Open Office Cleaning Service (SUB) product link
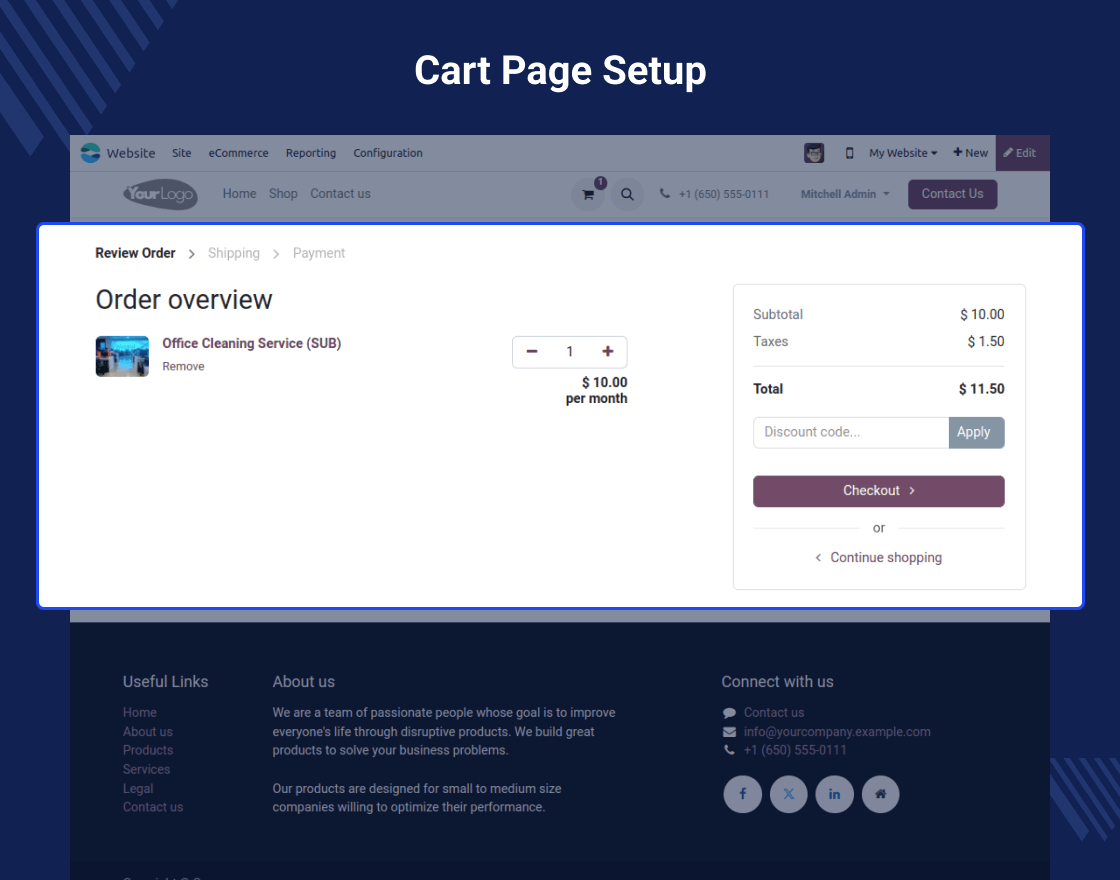1120x880 pixels. (251, 344)
